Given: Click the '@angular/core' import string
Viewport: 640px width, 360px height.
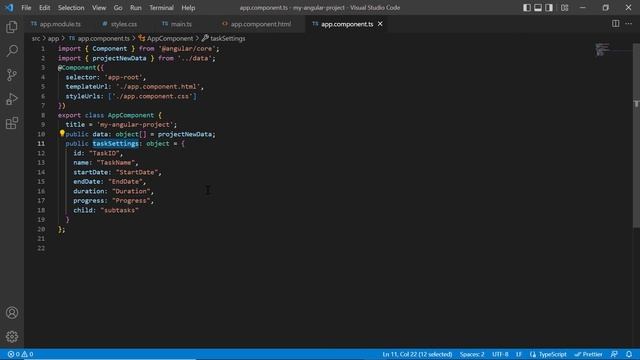Looking at the screenshot, I should (187, 49).
